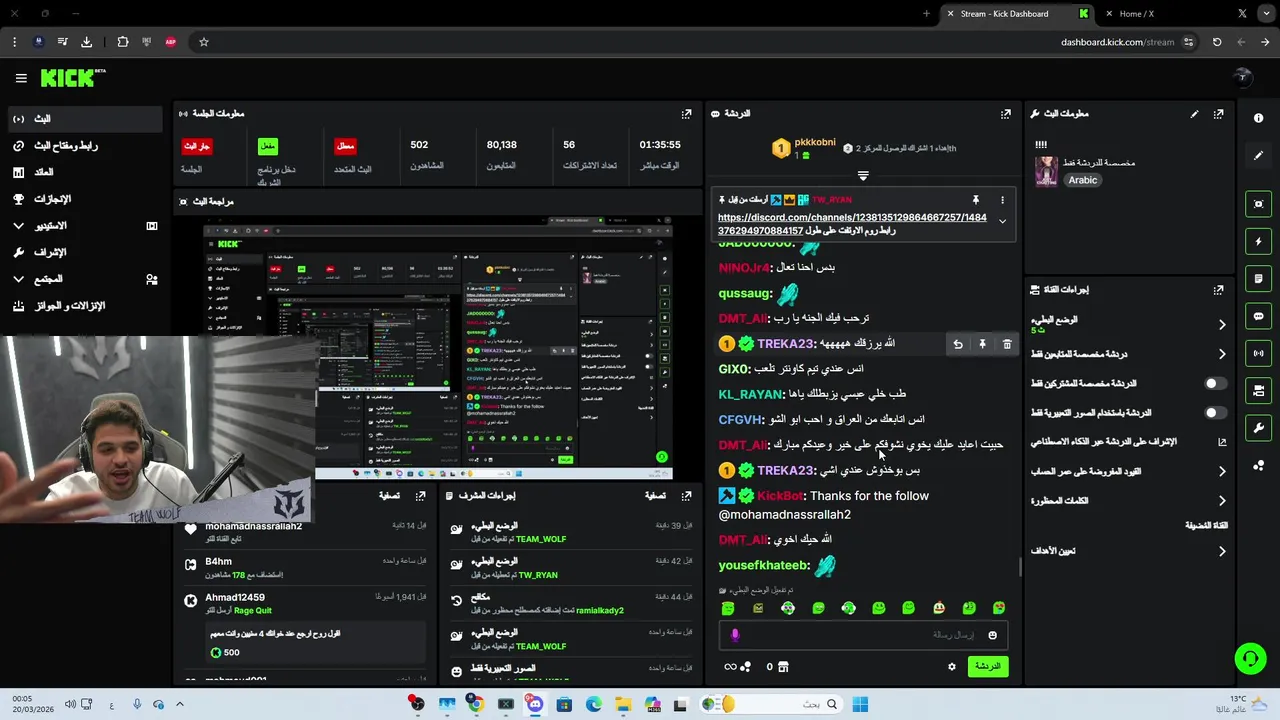Click the info icon in right sidebar

pos(1258,118)
